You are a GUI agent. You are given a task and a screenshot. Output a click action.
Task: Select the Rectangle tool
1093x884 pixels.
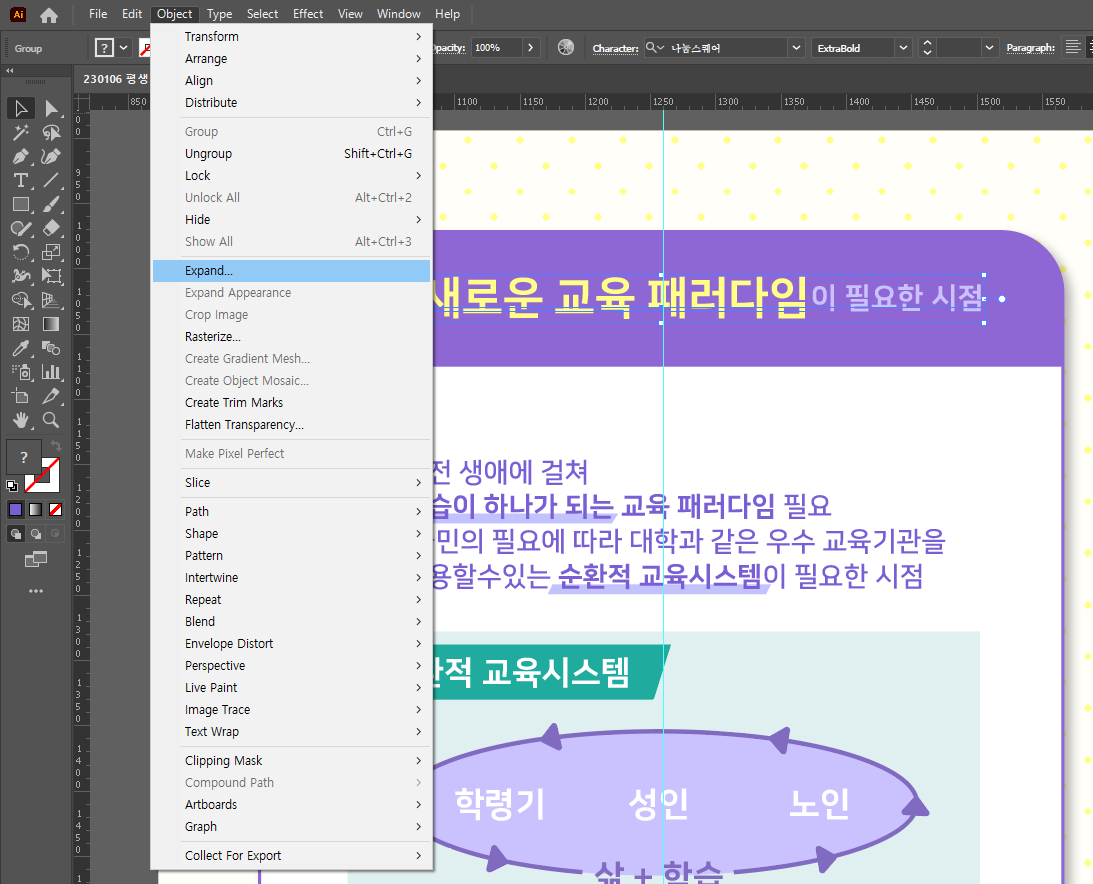(x=21, y=204)
